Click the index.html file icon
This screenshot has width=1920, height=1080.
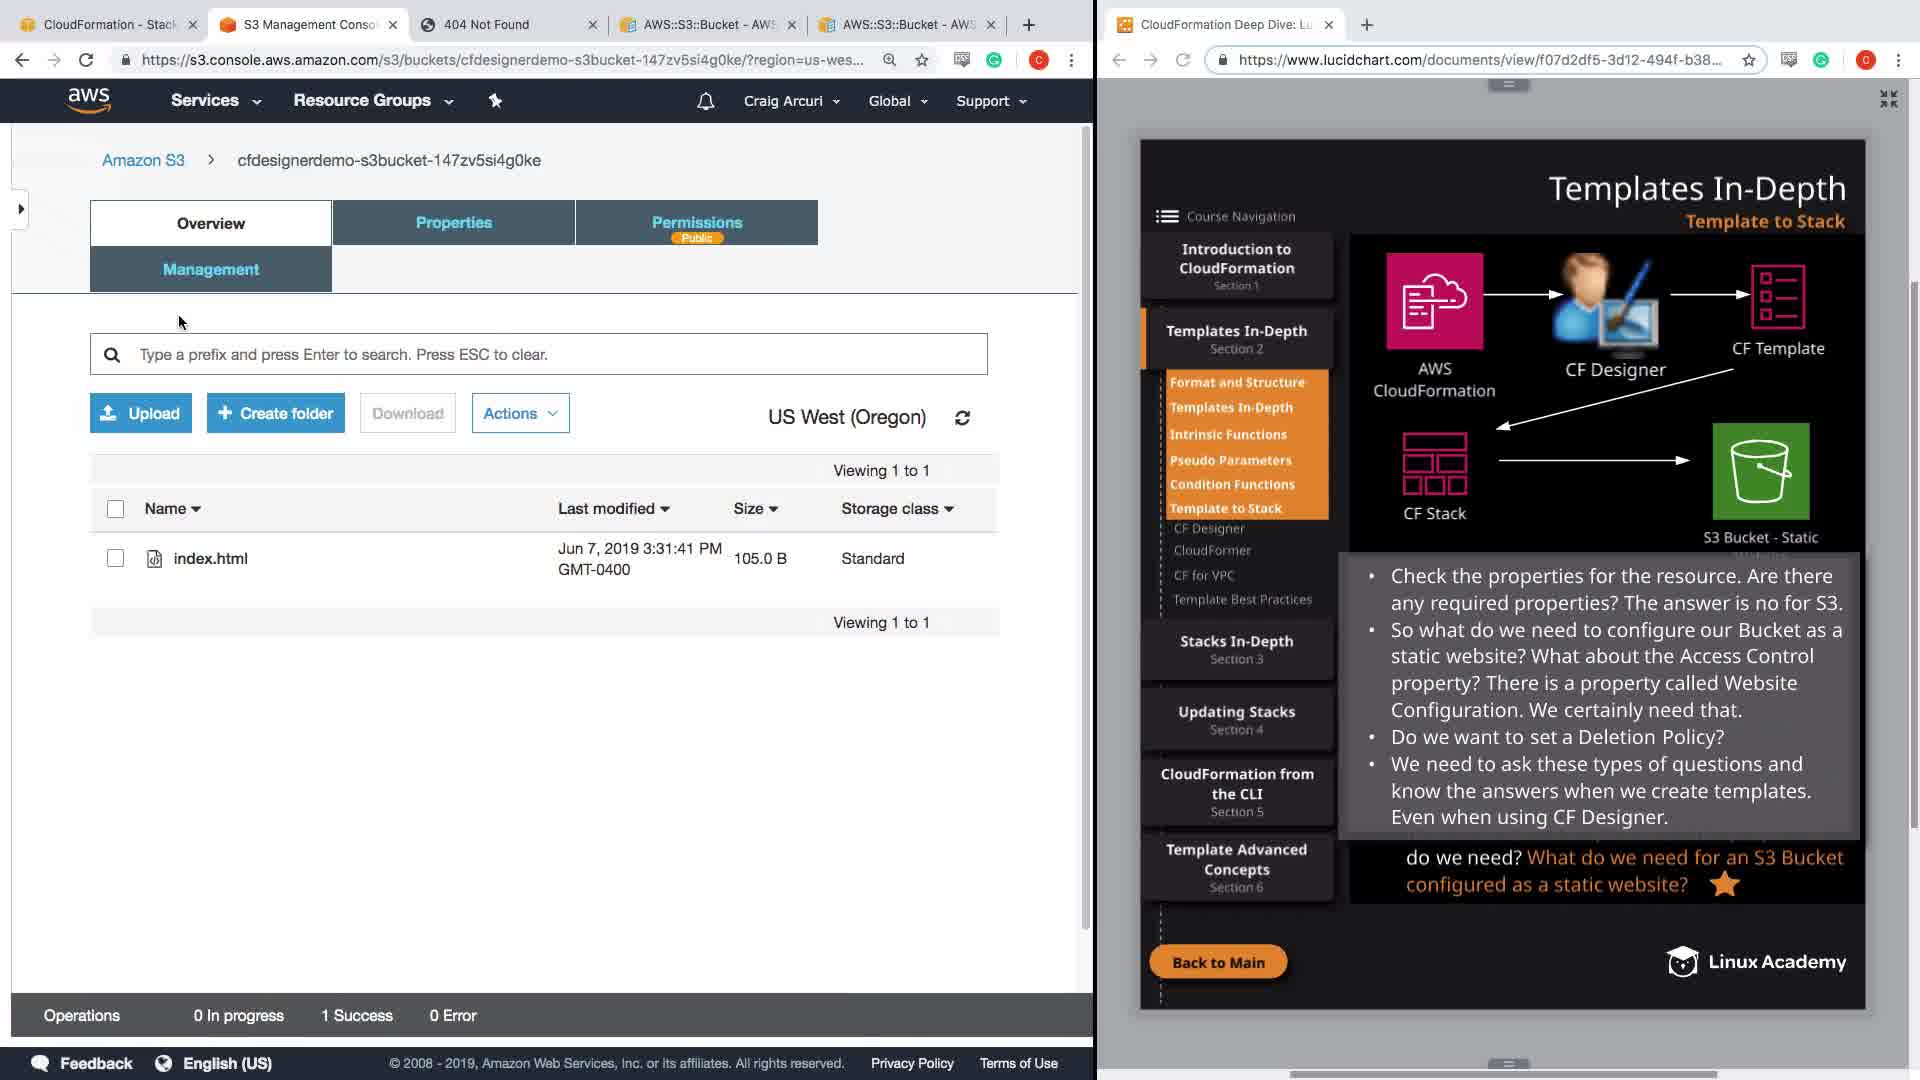[x=154, y=559]
